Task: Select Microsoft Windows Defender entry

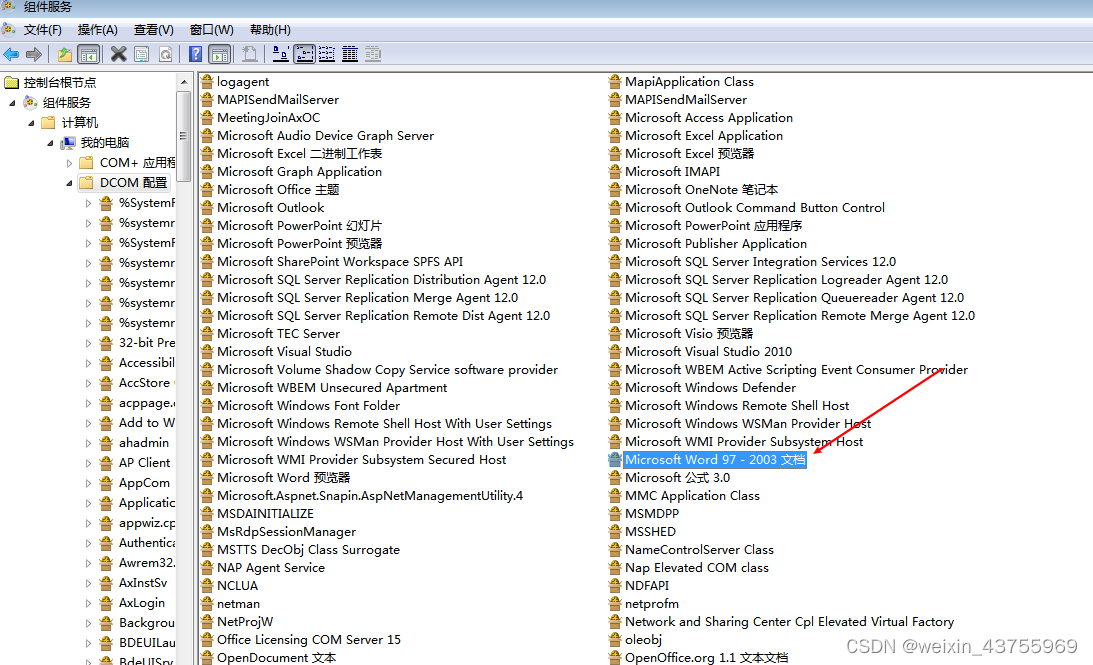Action: (710, 388)
